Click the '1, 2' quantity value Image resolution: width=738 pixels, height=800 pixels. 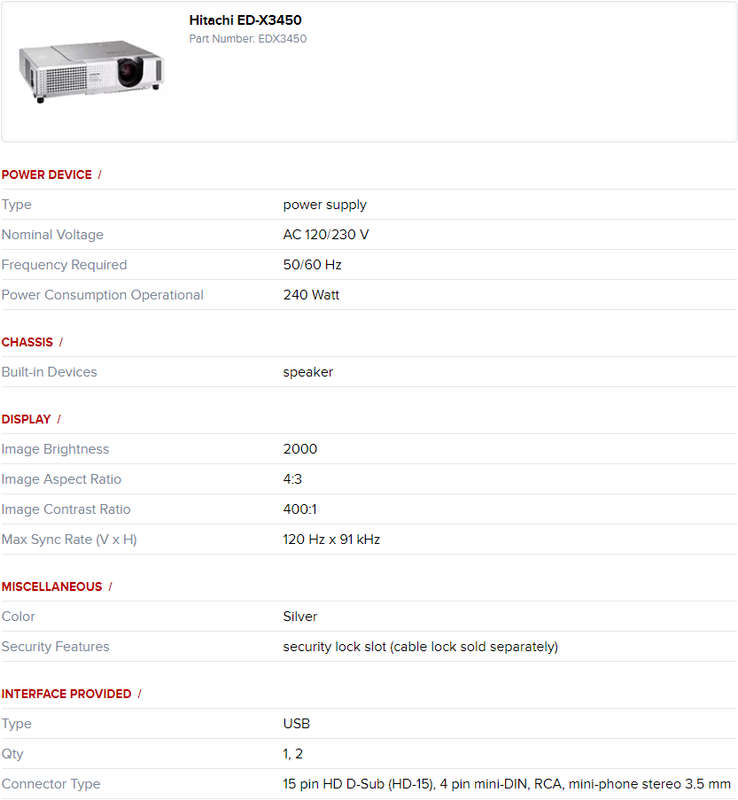293,754
